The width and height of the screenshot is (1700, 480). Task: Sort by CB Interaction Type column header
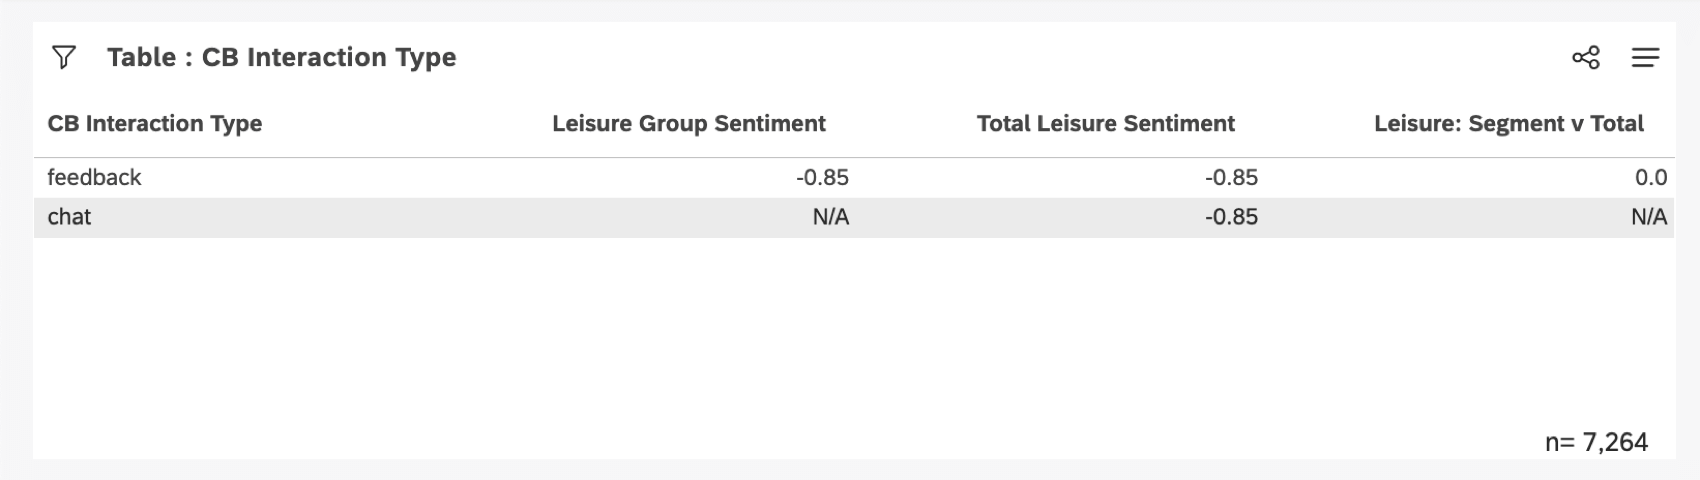click(155, 124)
